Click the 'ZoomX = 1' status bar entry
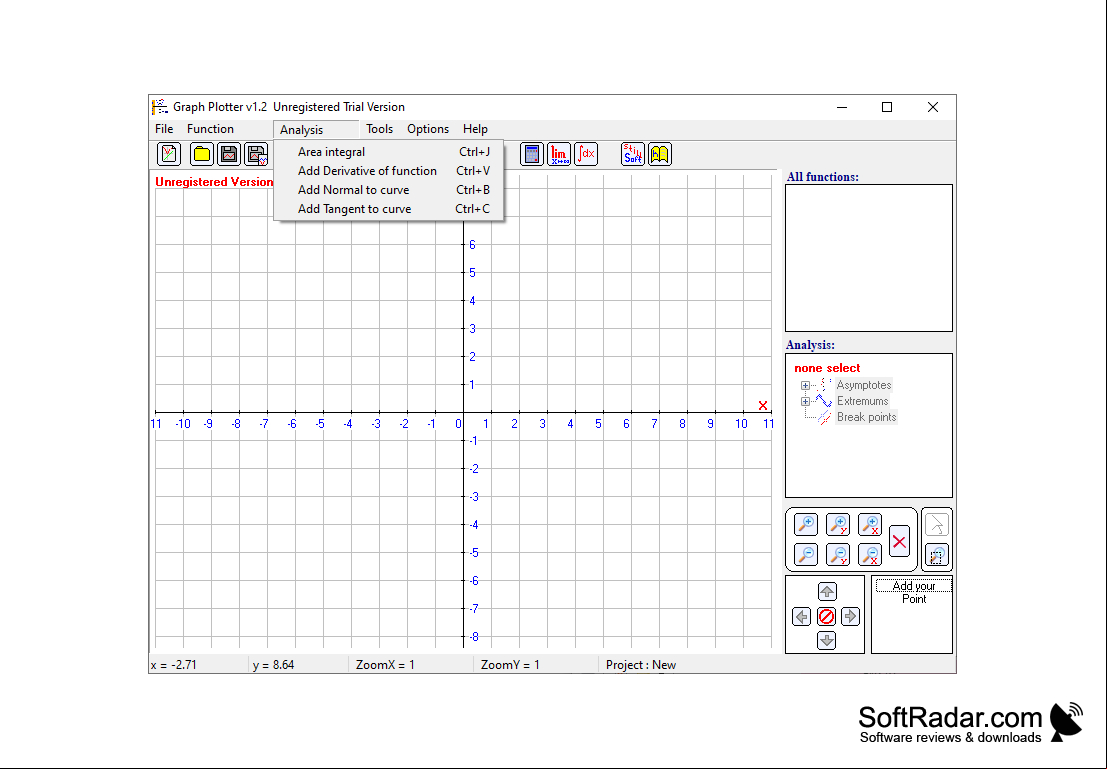Viewport: 1107px width, 769px height. [385, 664]
